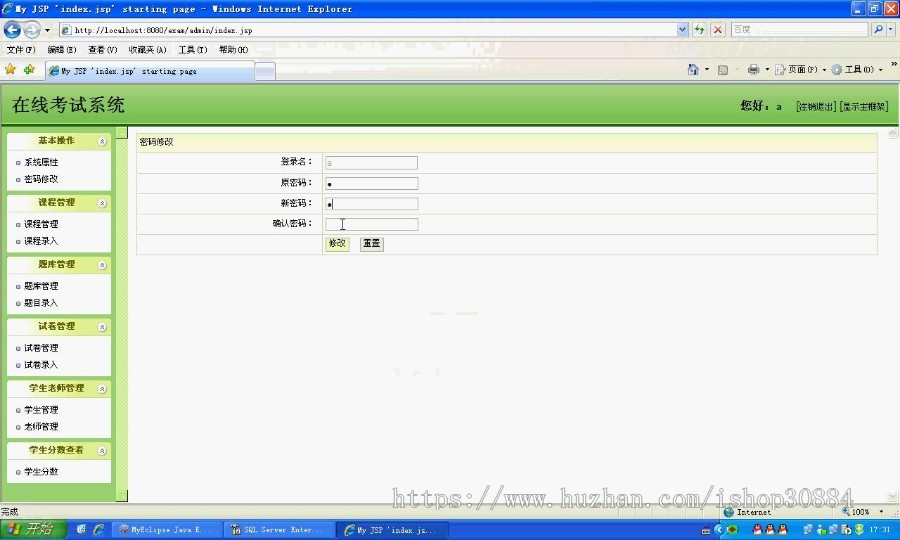Collapse the 课程管理 sidebar section
The width and height of the screenshot is (900, 540).
pyautogui.click(x=102, y=203)
